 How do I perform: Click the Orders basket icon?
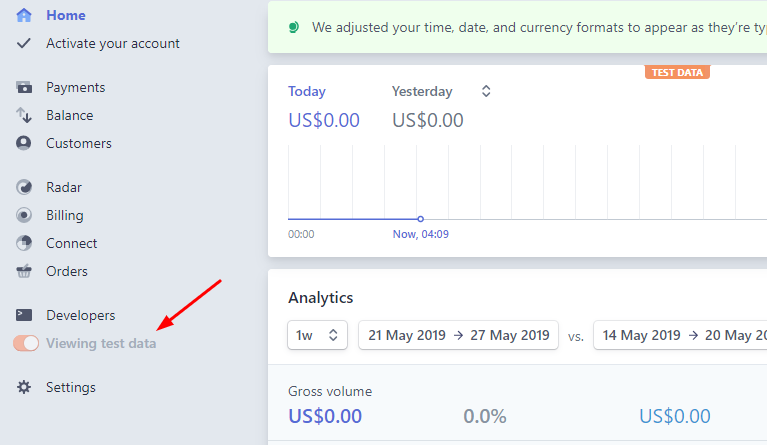point(24,272)
